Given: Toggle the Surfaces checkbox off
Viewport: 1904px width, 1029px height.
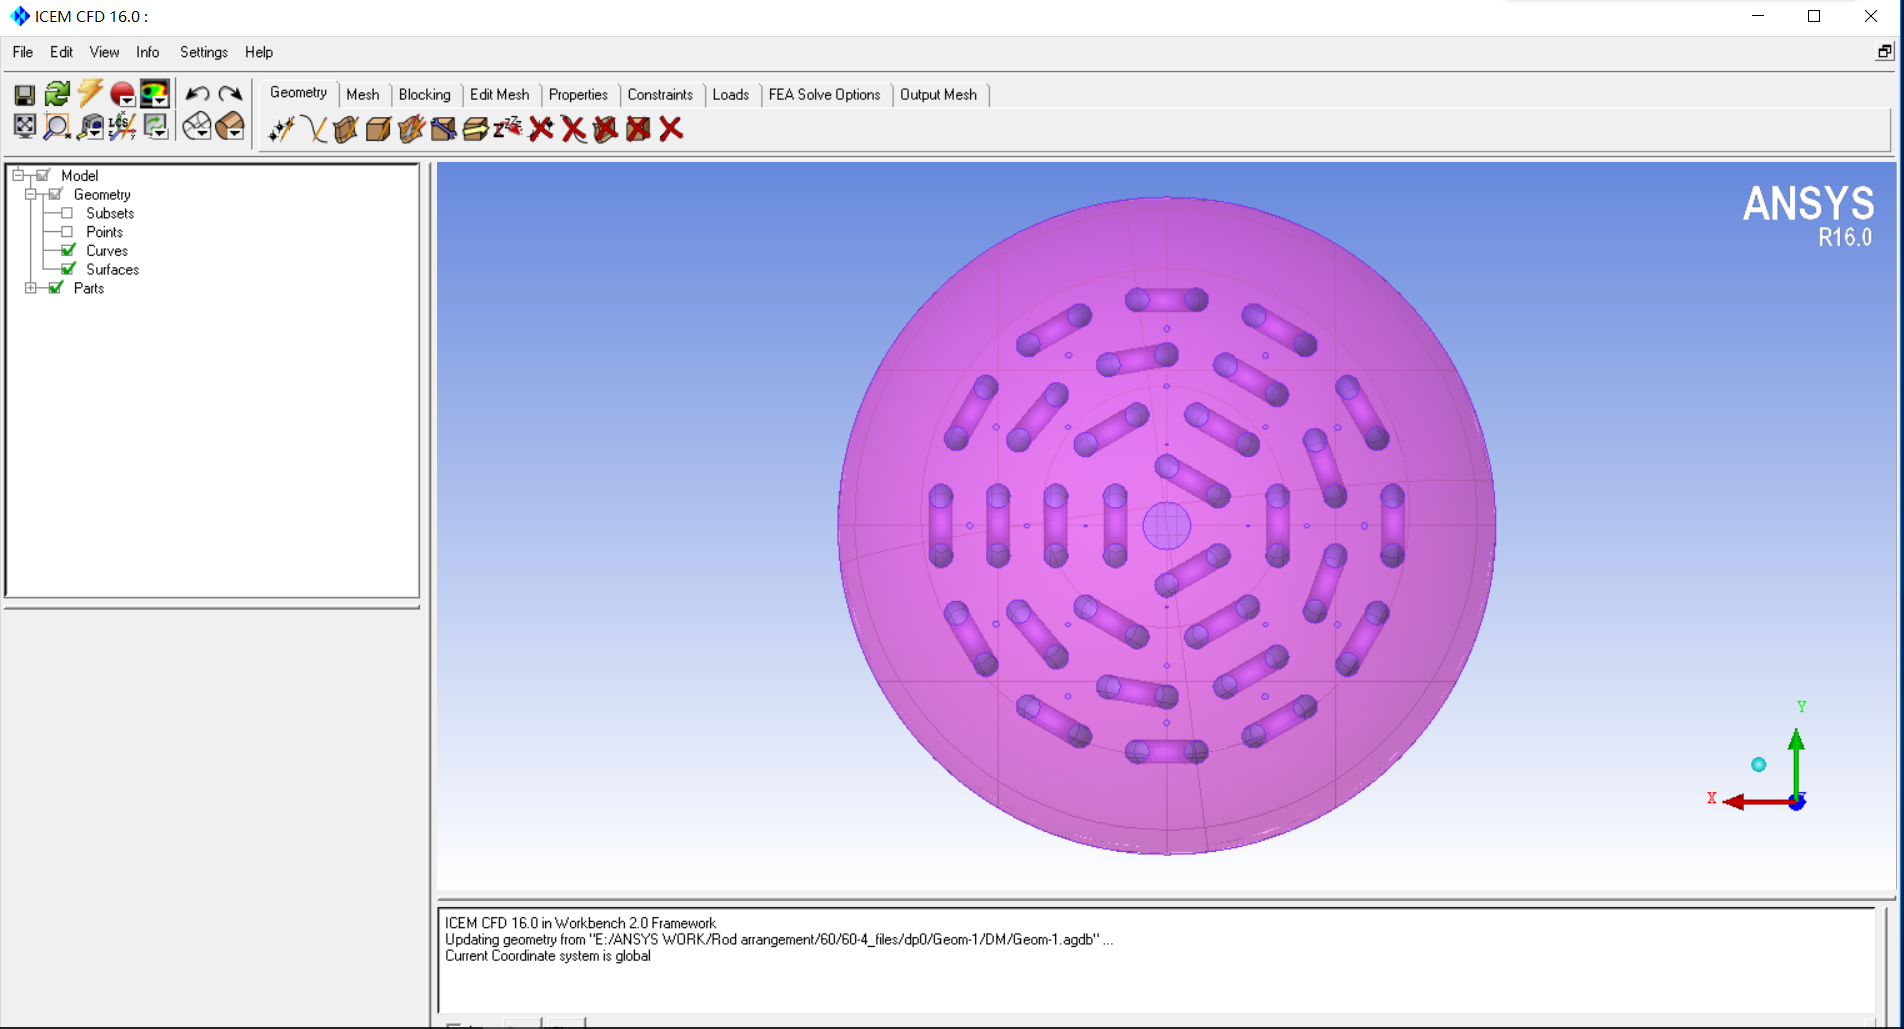Looking at the screenshot, I should click(x=68, y=270).
